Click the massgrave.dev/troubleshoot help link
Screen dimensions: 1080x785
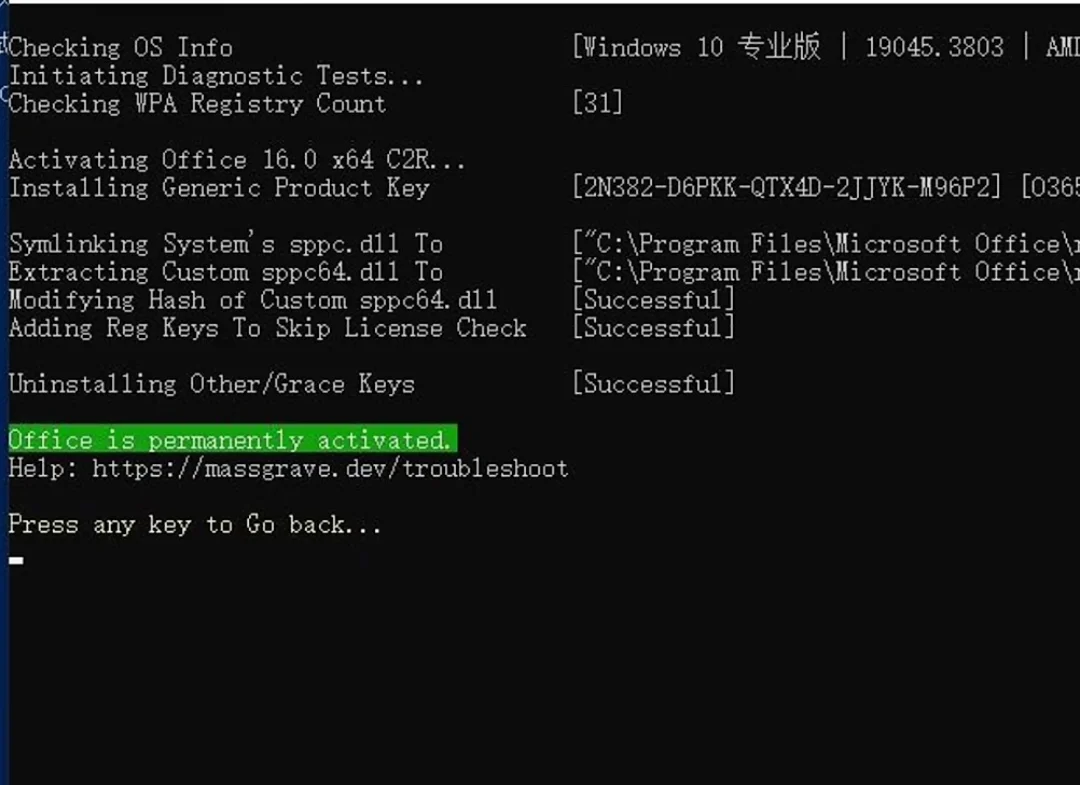click(330, 468)
